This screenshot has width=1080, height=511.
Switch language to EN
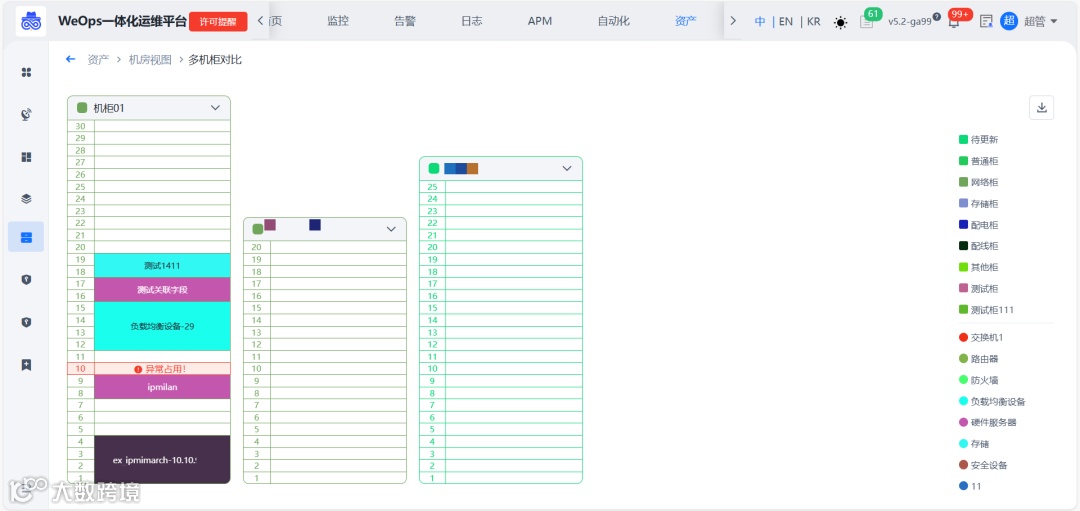pos(786,21)
